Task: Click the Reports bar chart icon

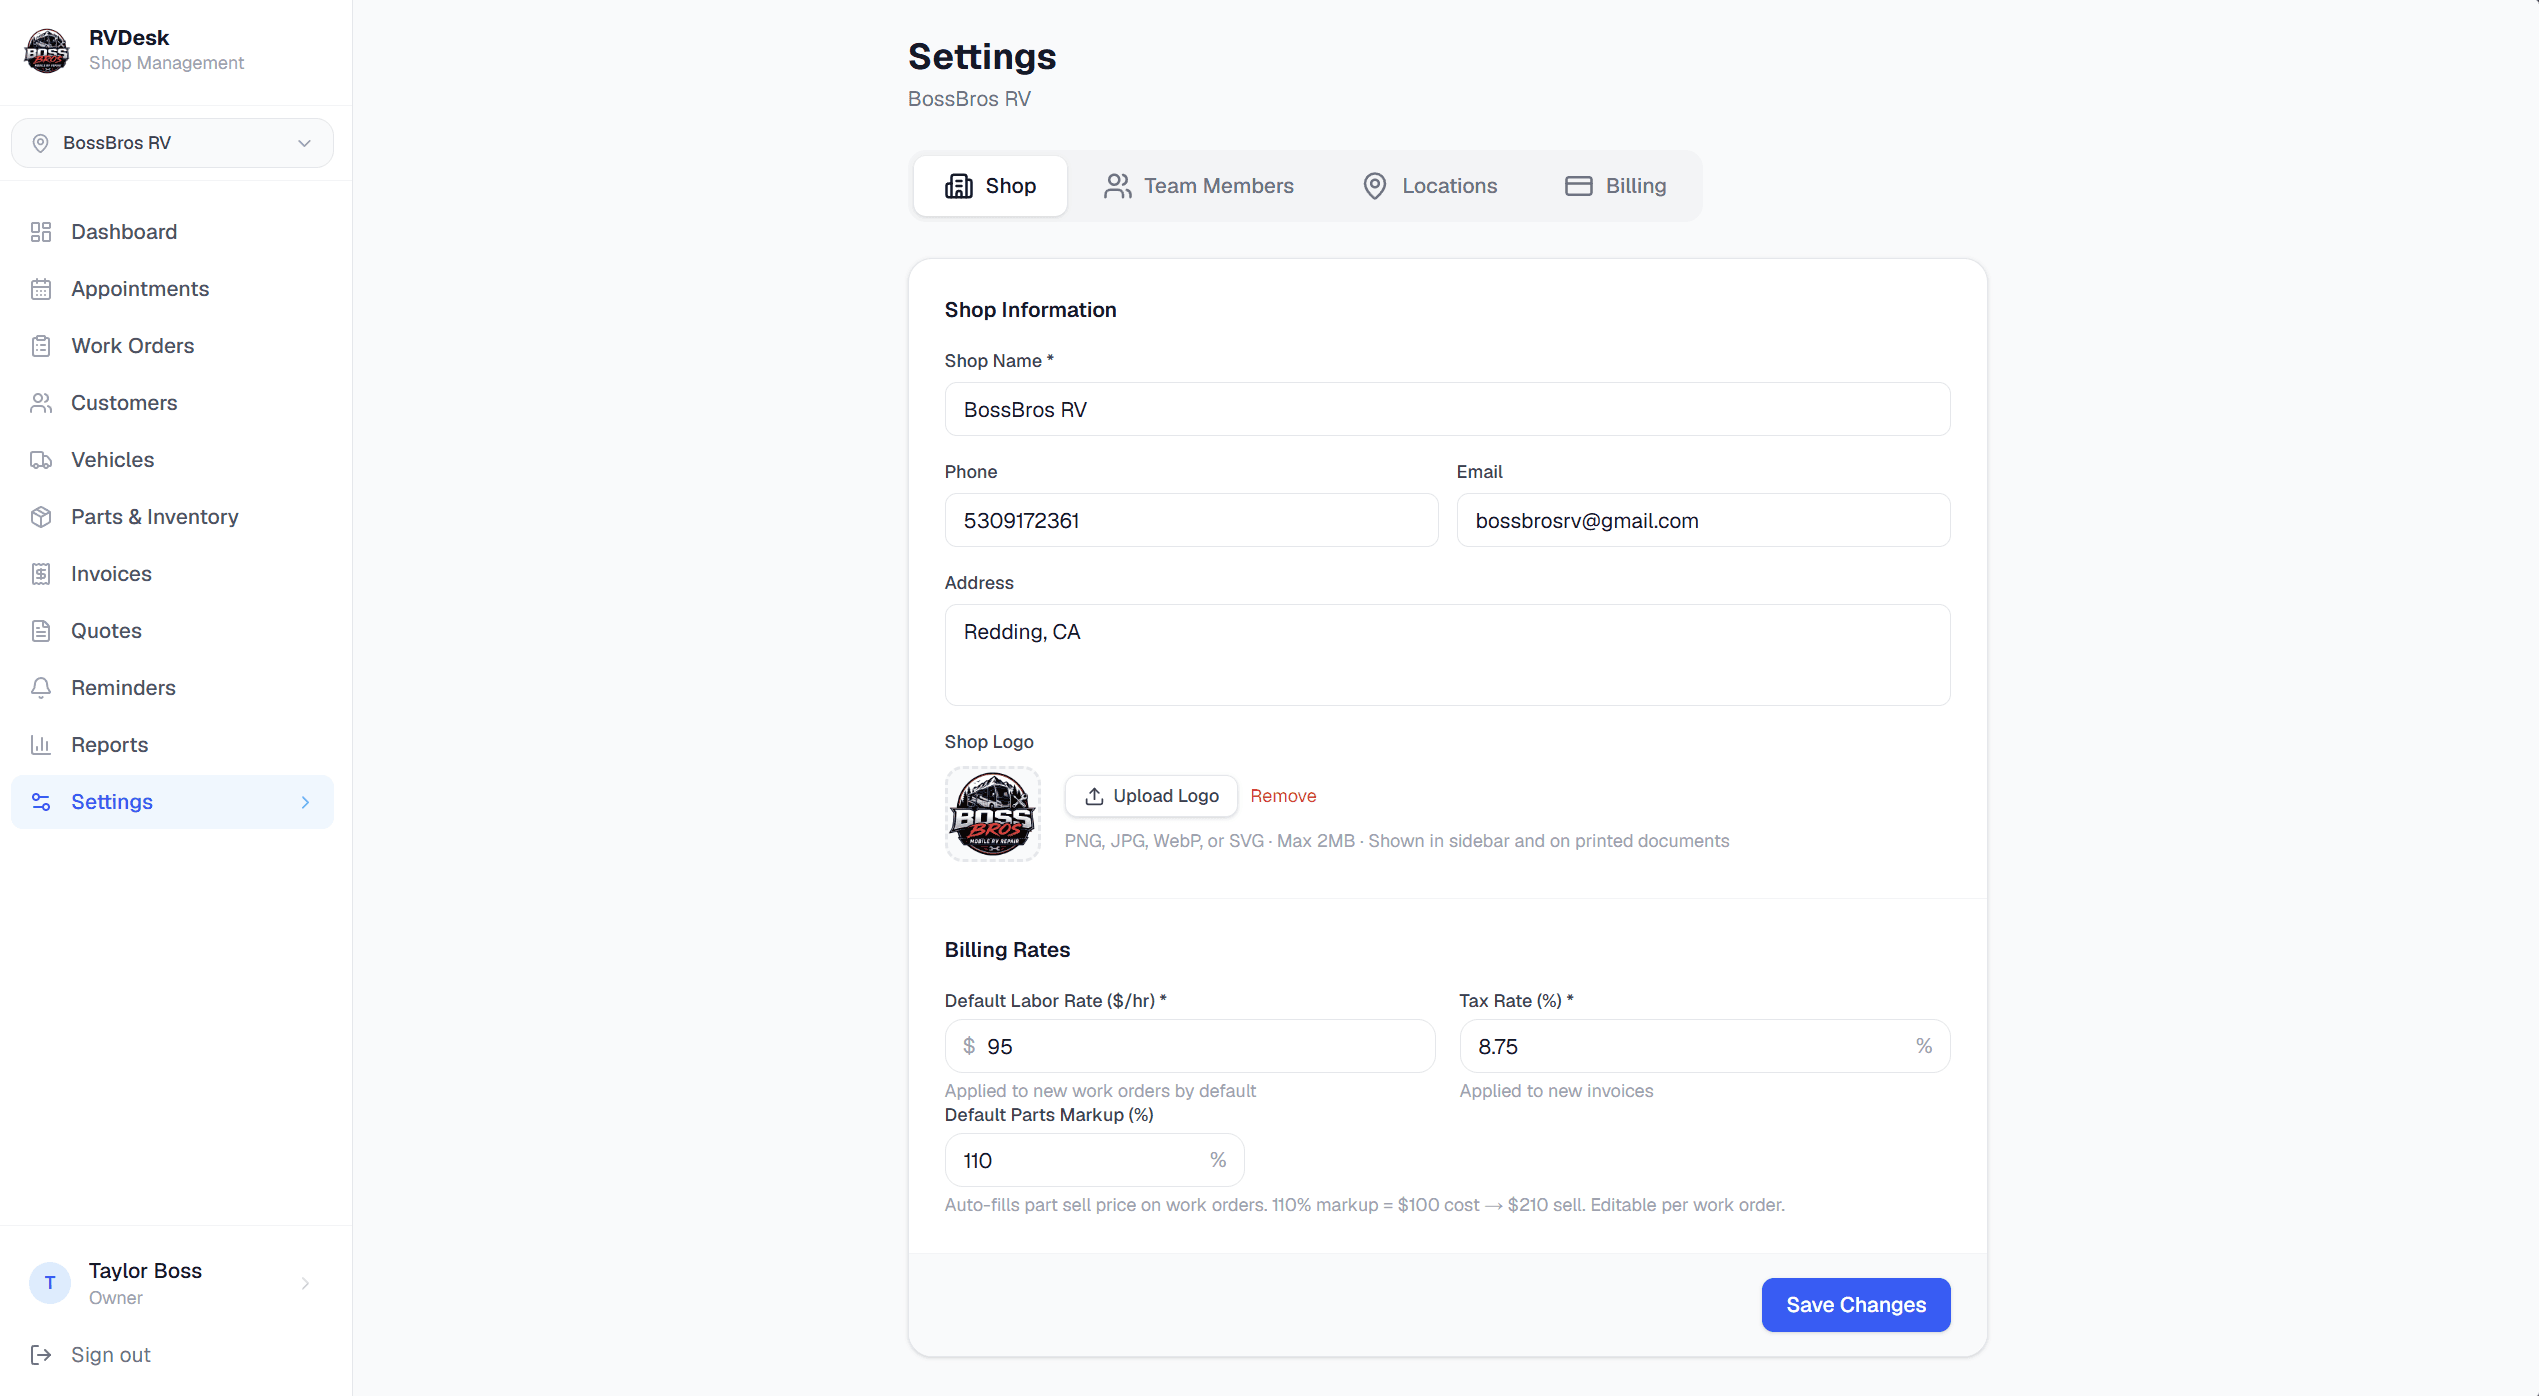Action: pyautogui.click(x=41, y=745)
